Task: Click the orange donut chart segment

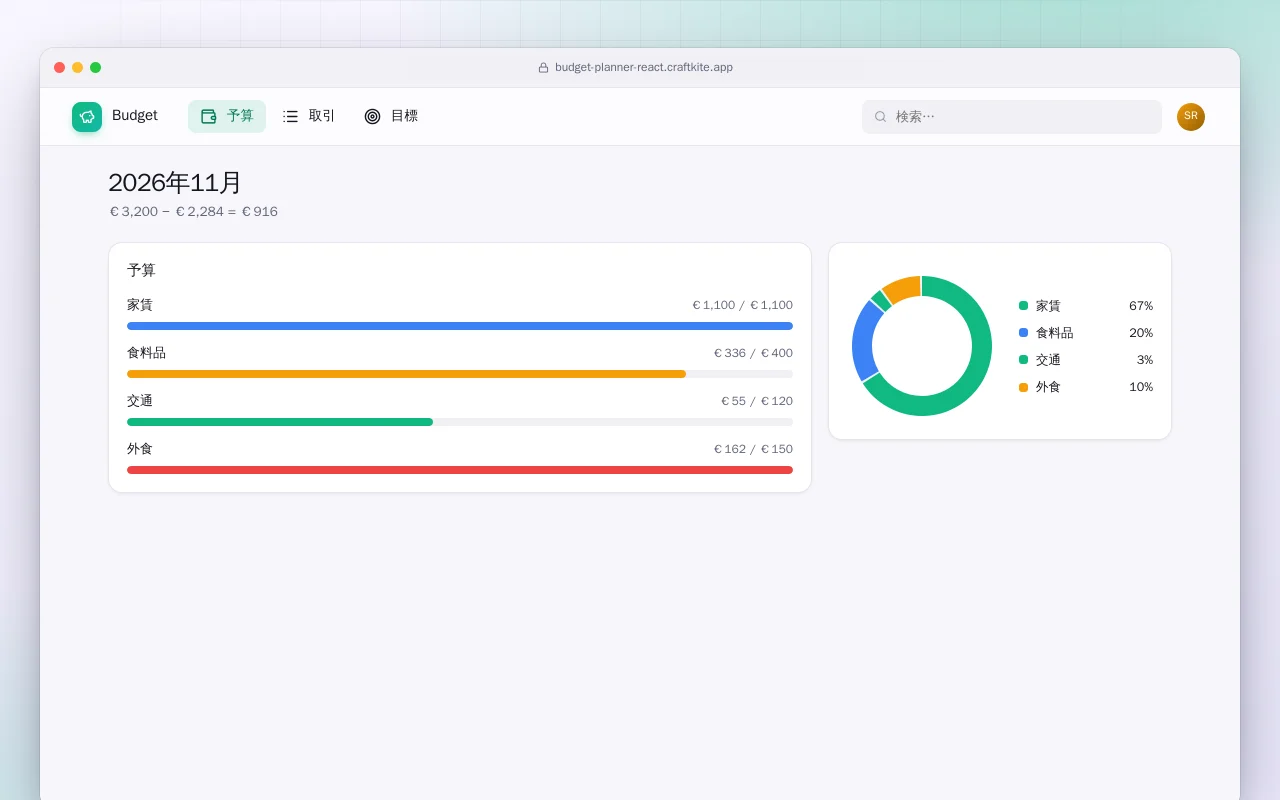Action: point(903,288)
